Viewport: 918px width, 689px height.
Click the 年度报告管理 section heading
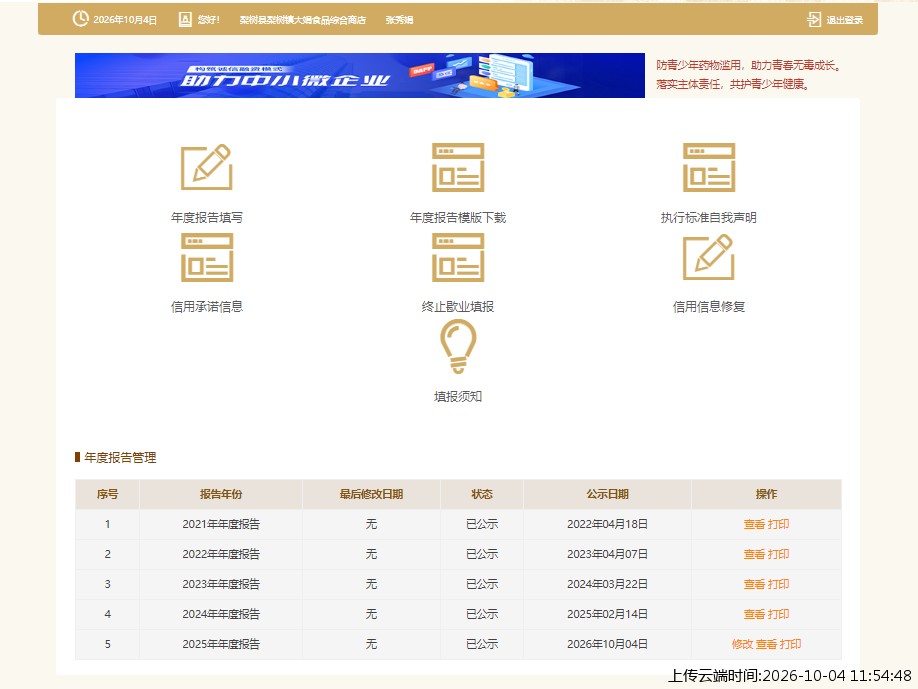(x=120, y=457)
